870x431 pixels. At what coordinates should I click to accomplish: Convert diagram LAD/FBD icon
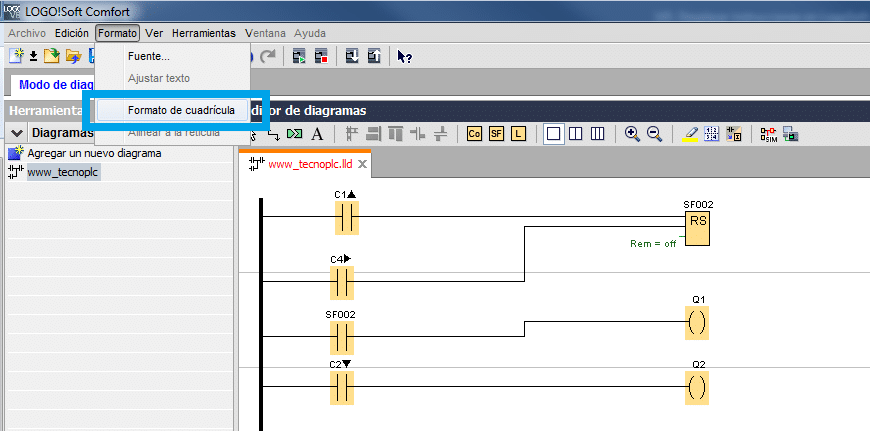tap(734, 134)
